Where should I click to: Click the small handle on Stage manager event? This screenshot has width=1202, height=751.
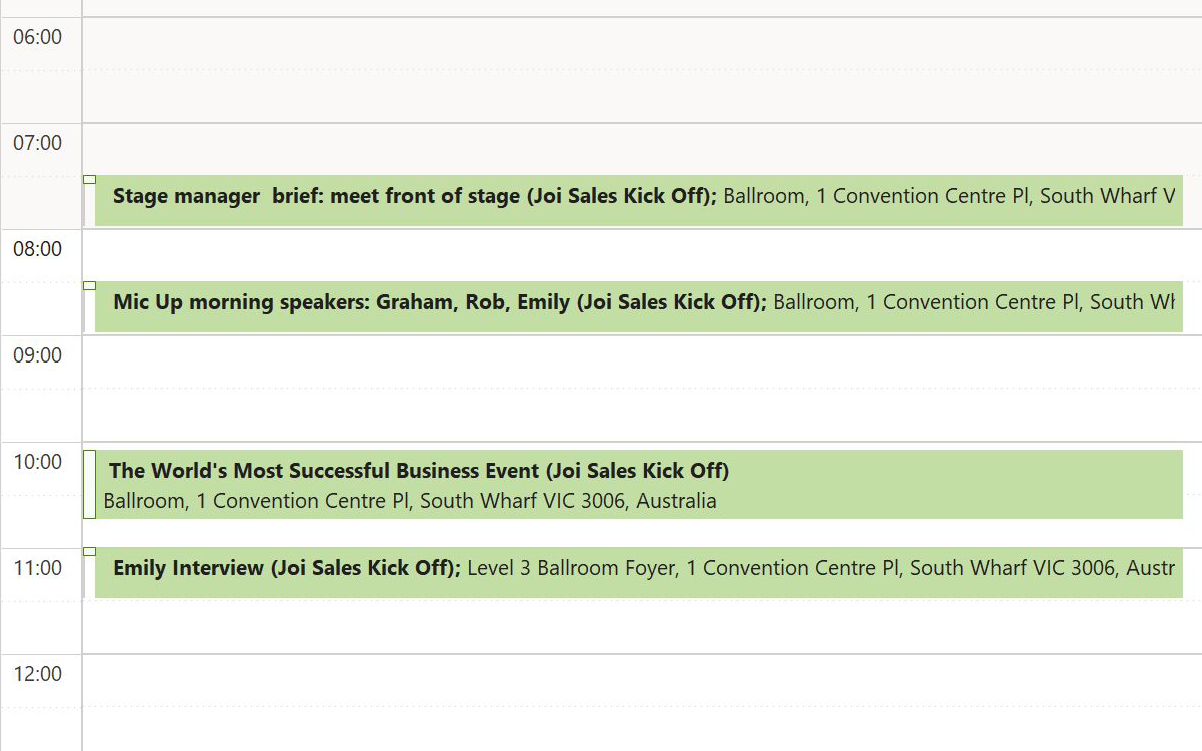pyautogui.click(x=90, y=180)
